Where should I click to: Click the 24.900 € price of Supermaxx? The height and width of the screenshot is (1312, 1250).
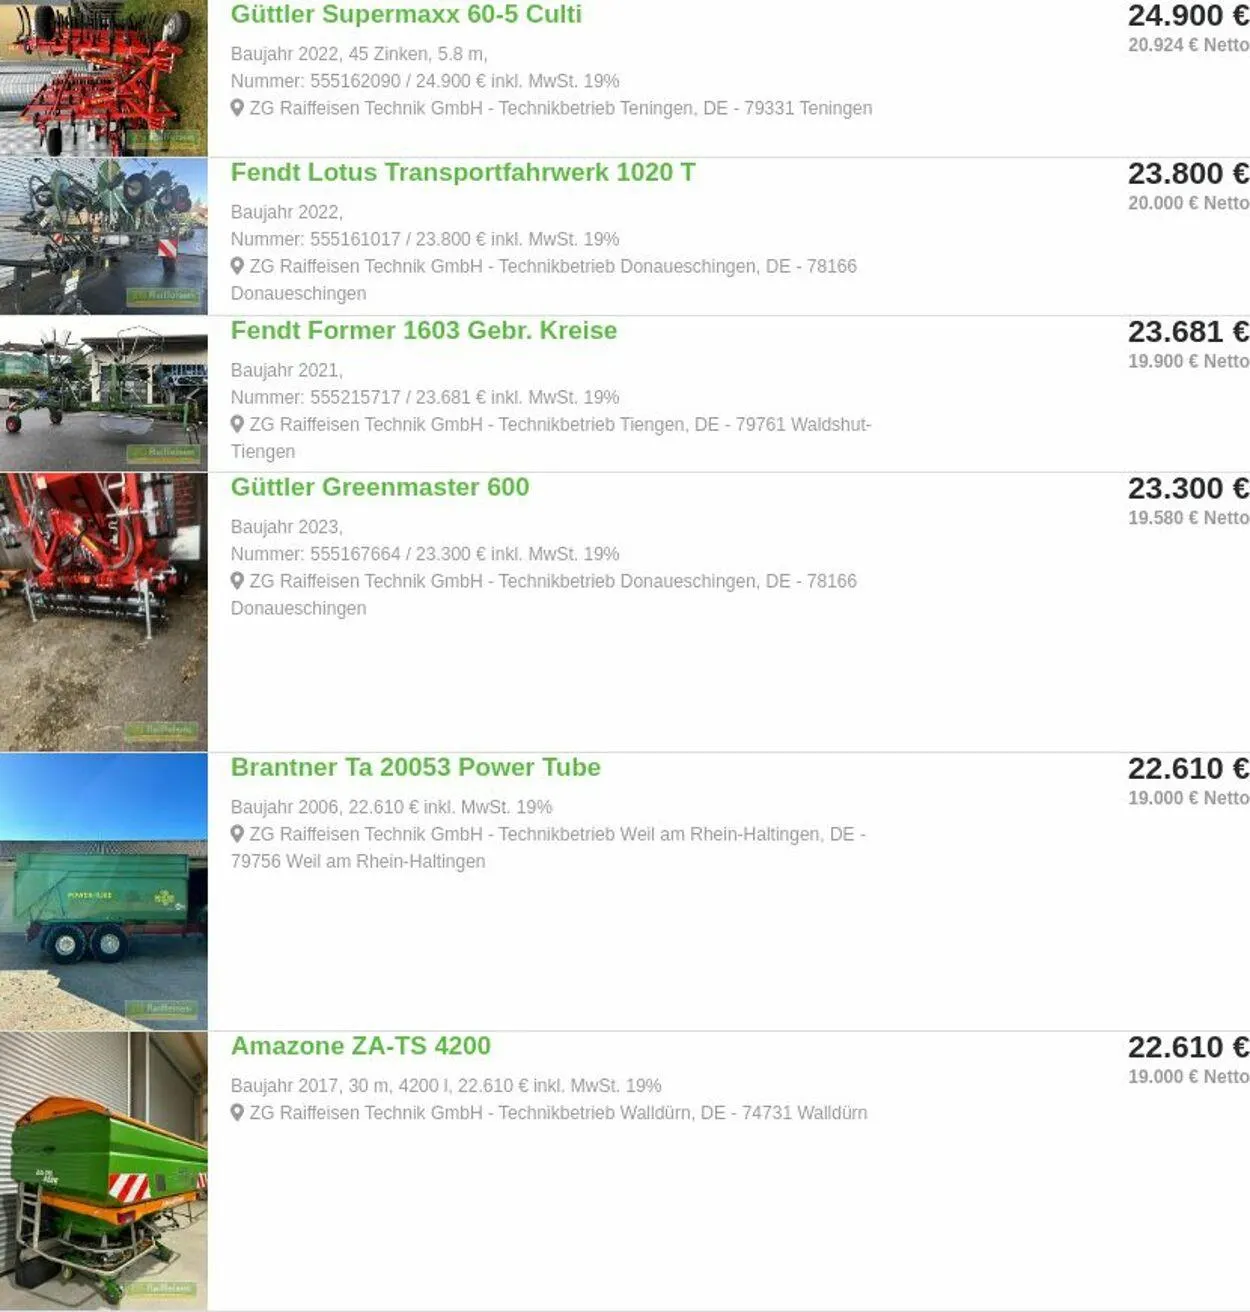click(1188, 16)
